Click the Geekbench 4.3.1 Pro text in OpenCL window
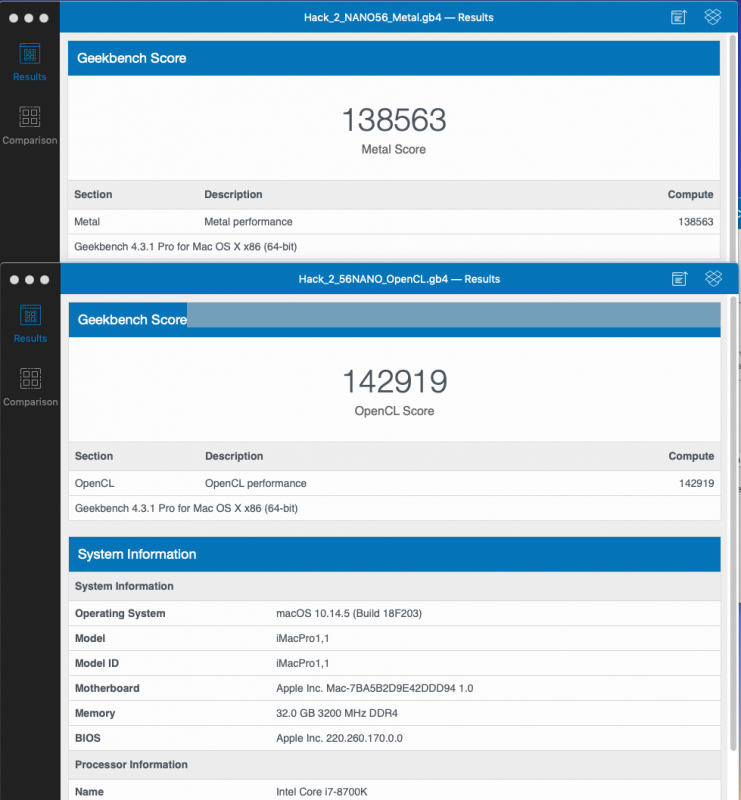Image resolution: width=741 pixels, height=800 pixels. (x=186, y=509)
